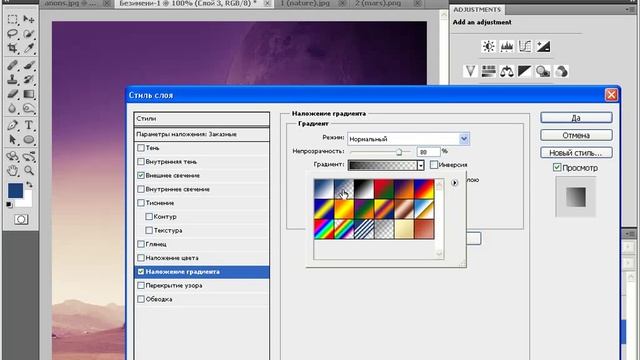
Task: Click the opacity percentage input field
Action: coord(428,152)
